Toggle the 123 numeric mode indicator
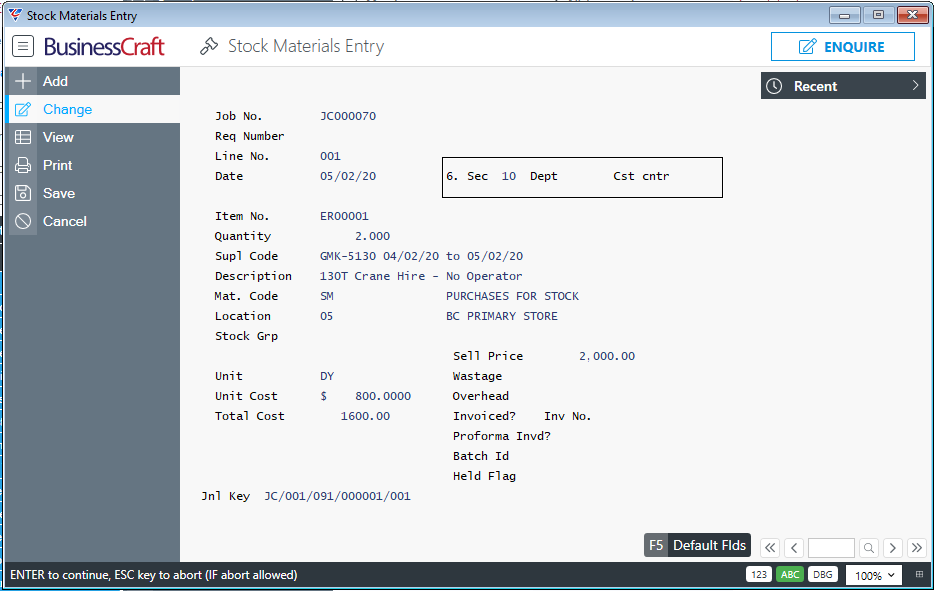The width and height of the screenshot is (936, 591). [758, 575]
